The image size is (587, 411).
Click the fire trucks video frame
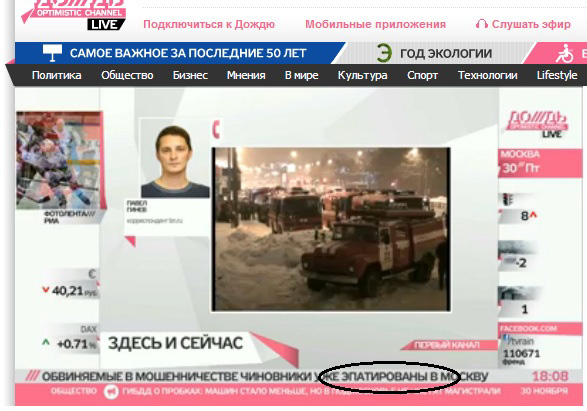click(x=331, y=229)
